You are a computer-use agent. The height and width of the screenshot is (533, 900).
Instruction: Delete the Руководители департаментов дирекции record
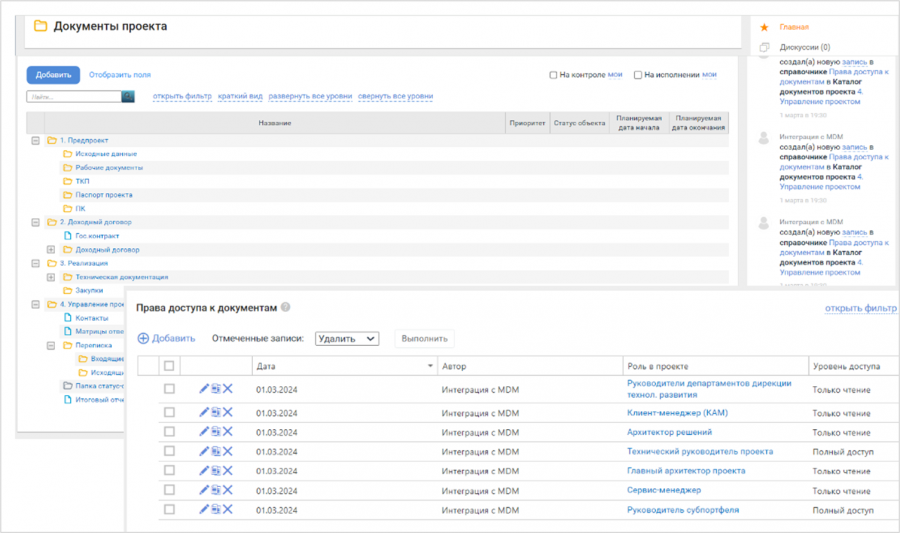coord(228,388)
